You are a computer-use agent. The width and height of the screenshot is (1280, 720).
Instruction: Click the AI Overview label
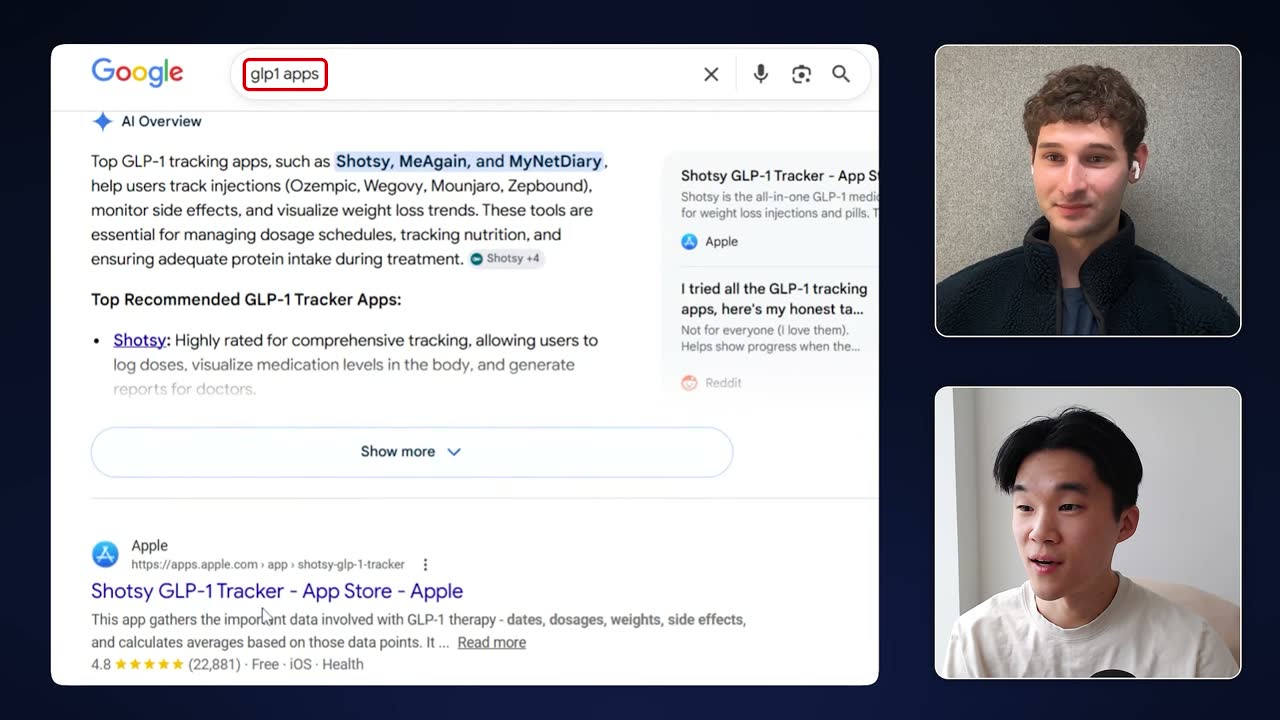pyautogui.click(x=161, y=121)
